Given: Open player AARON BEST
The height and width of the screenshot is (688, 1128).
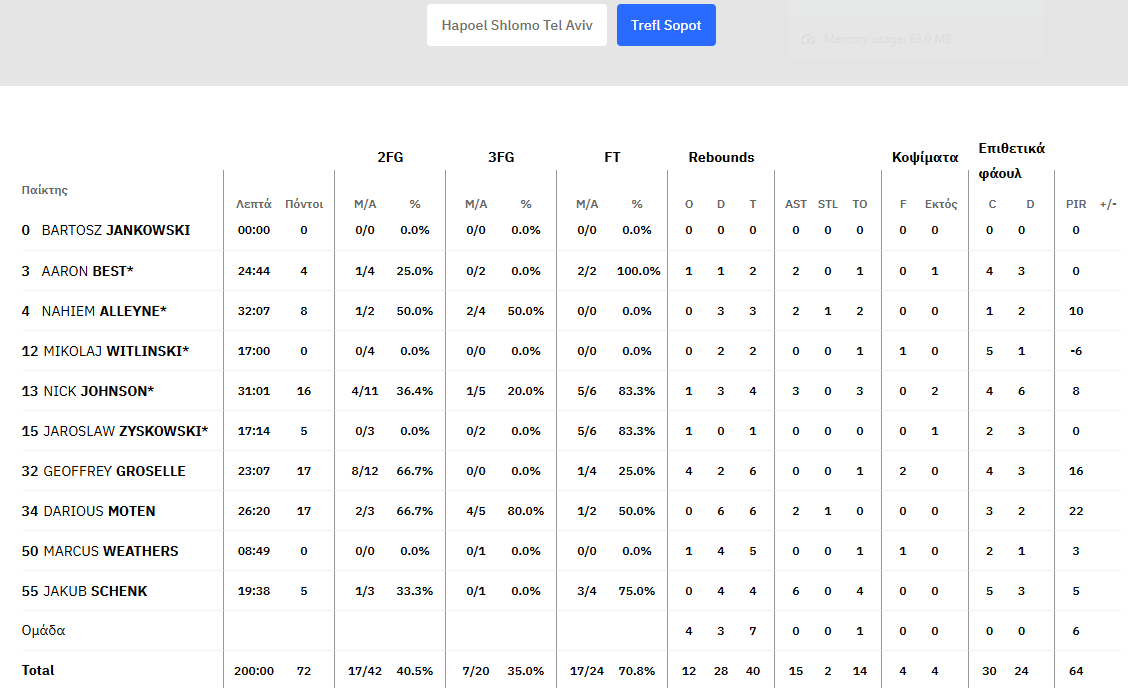Looking at the screenshot, I should point(88,271).
